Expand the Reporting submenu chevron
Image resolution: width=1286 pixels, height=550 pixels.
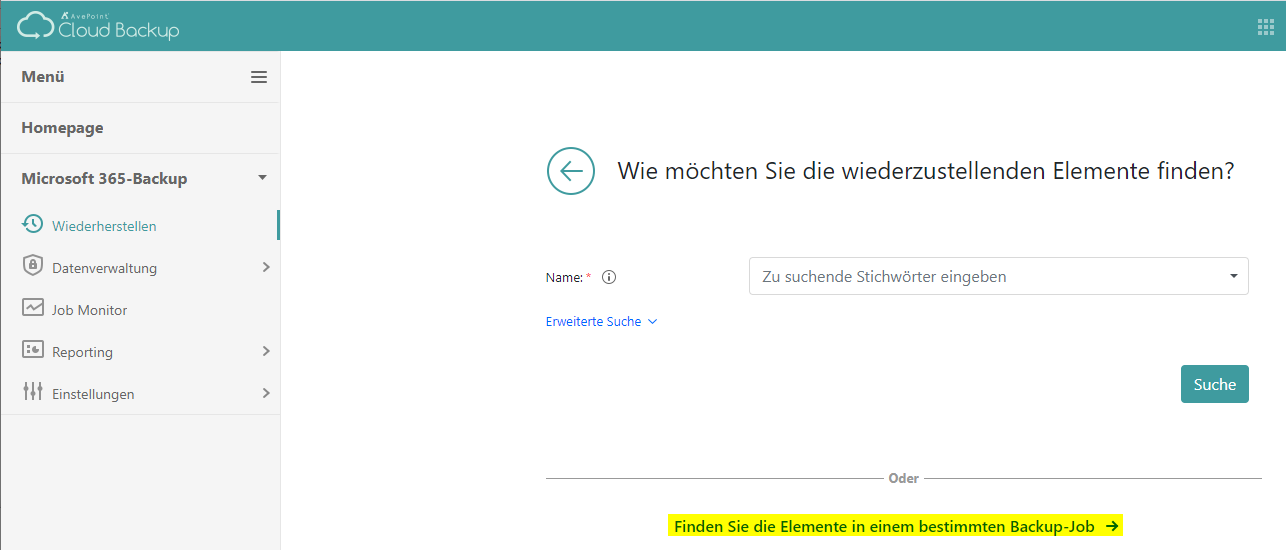click(266, 351)
